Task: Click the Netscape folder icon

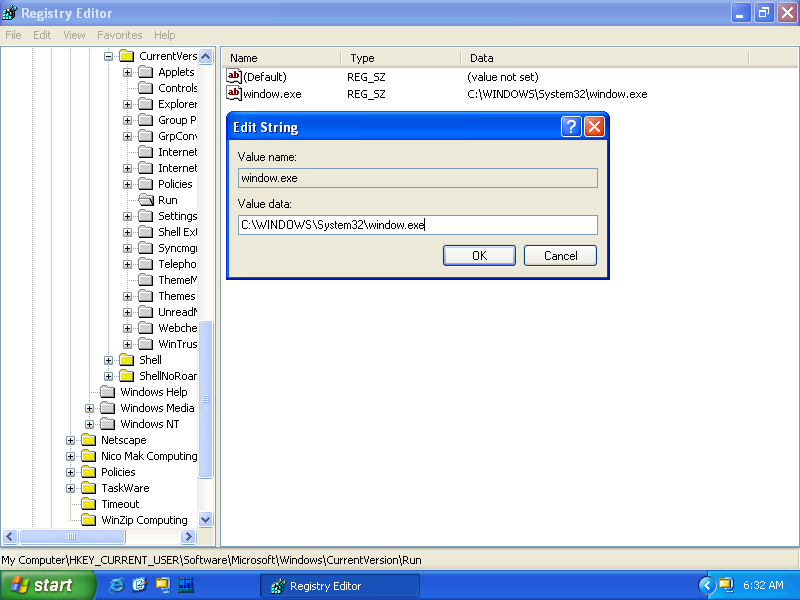Action: coord(89,440)
